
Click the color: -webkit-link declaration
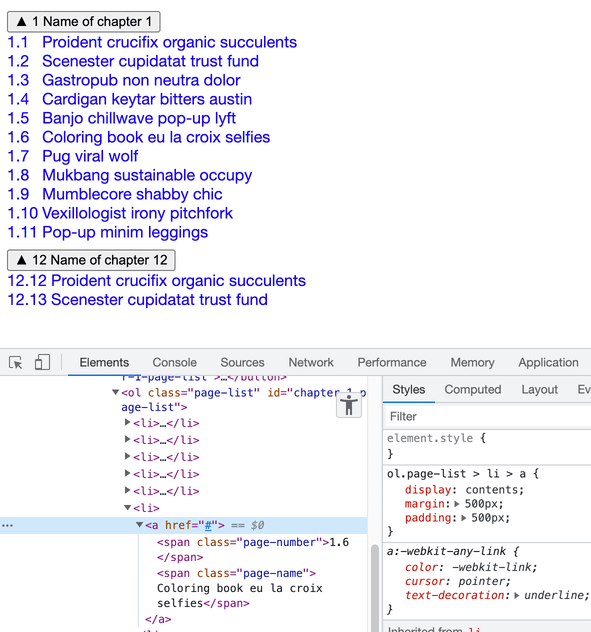click(x=471, y=568)
